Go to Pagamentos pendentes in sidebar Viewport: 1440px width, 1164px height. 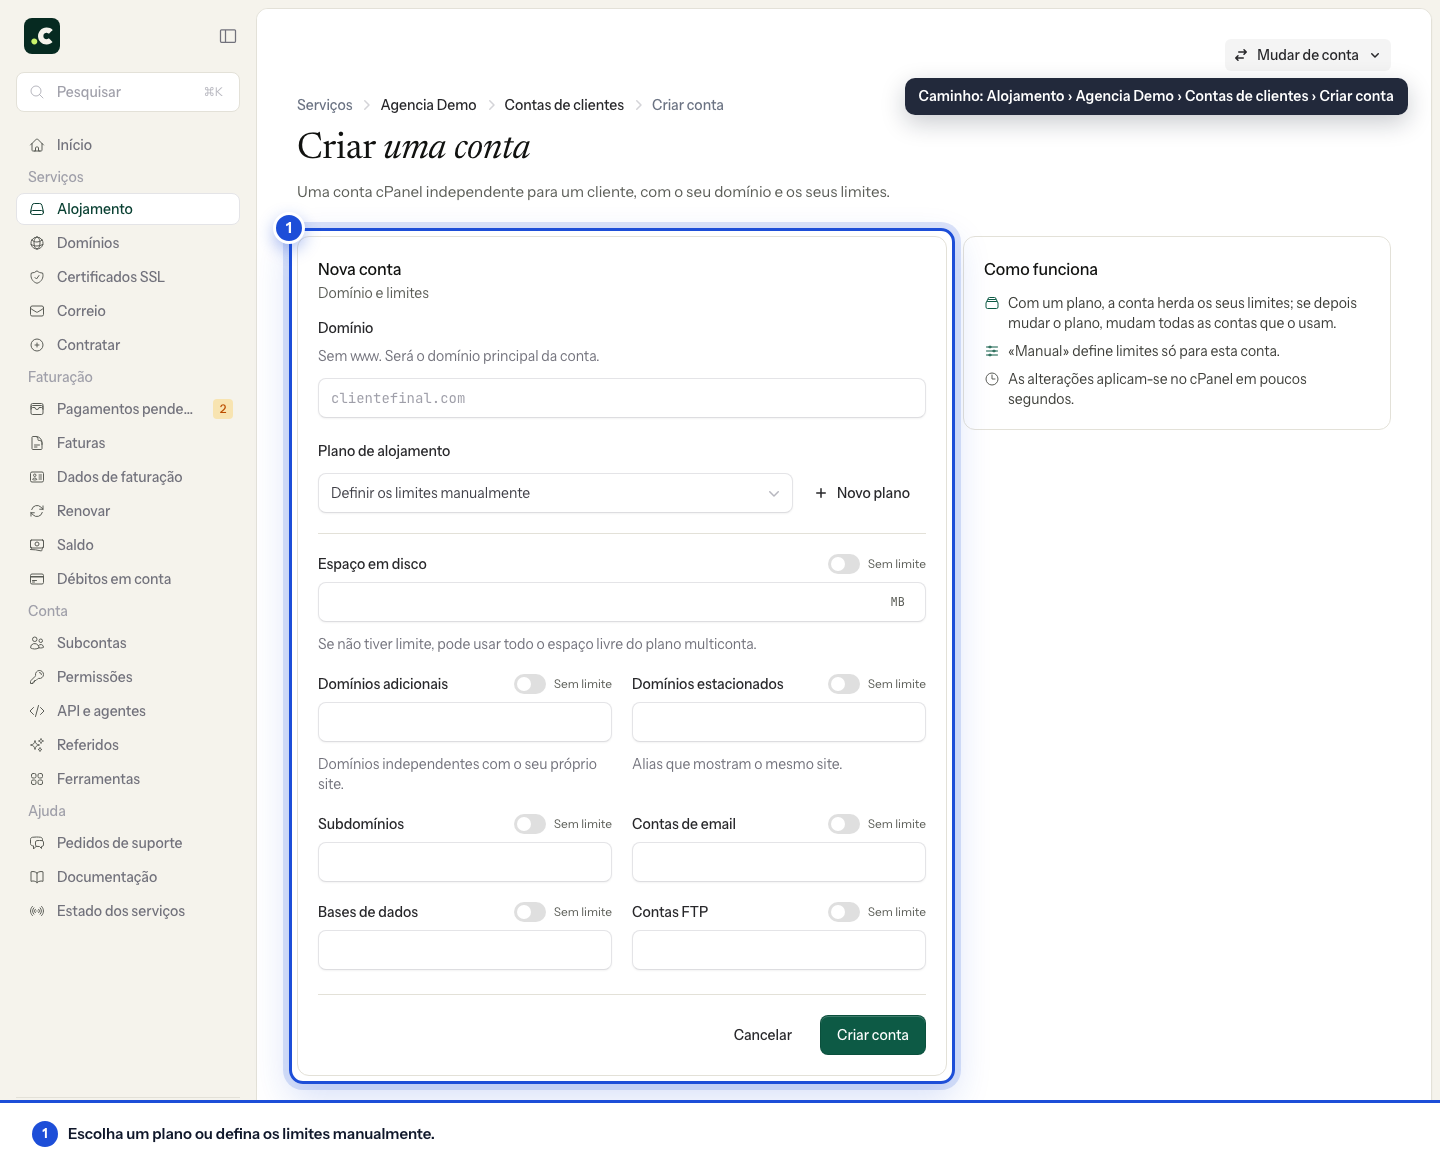128,409
